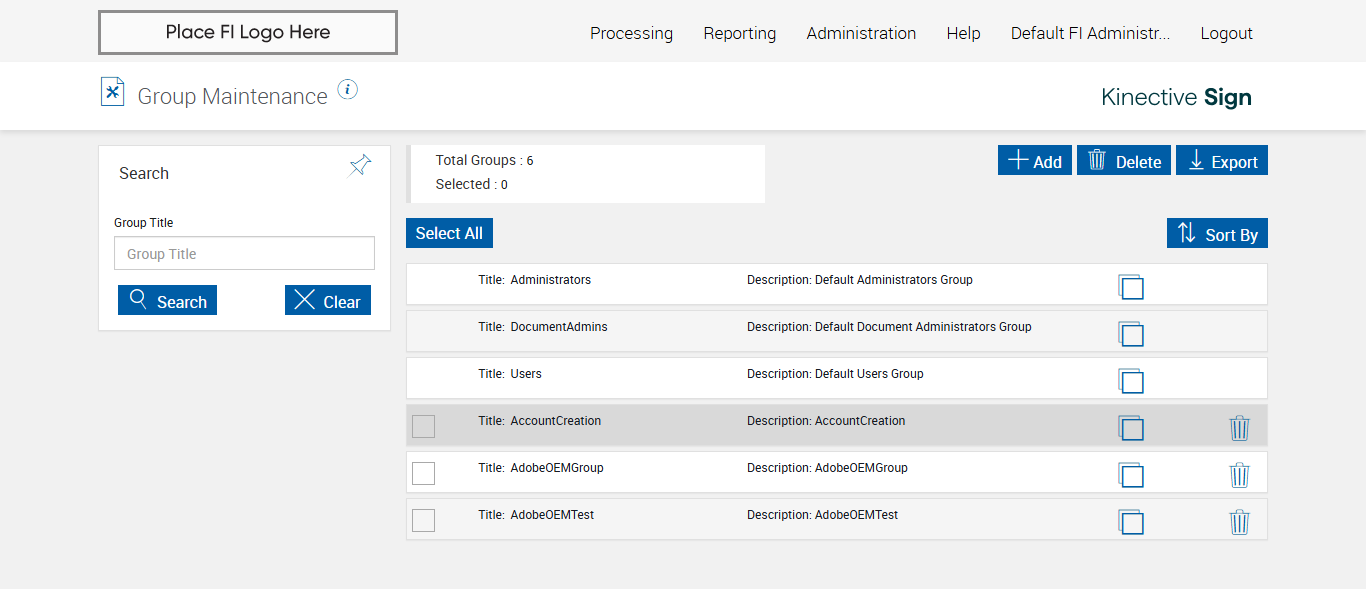Click the Group Maintenance info icon

coord(347,90)
